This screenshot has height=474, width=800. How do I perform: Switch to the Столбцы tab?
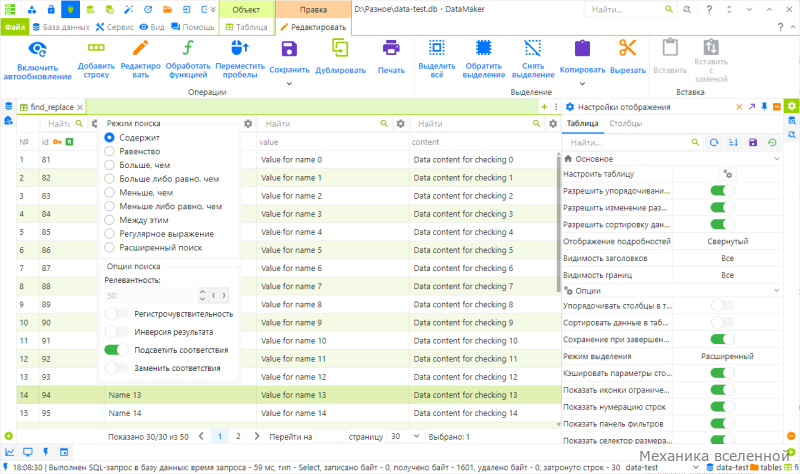626,123
